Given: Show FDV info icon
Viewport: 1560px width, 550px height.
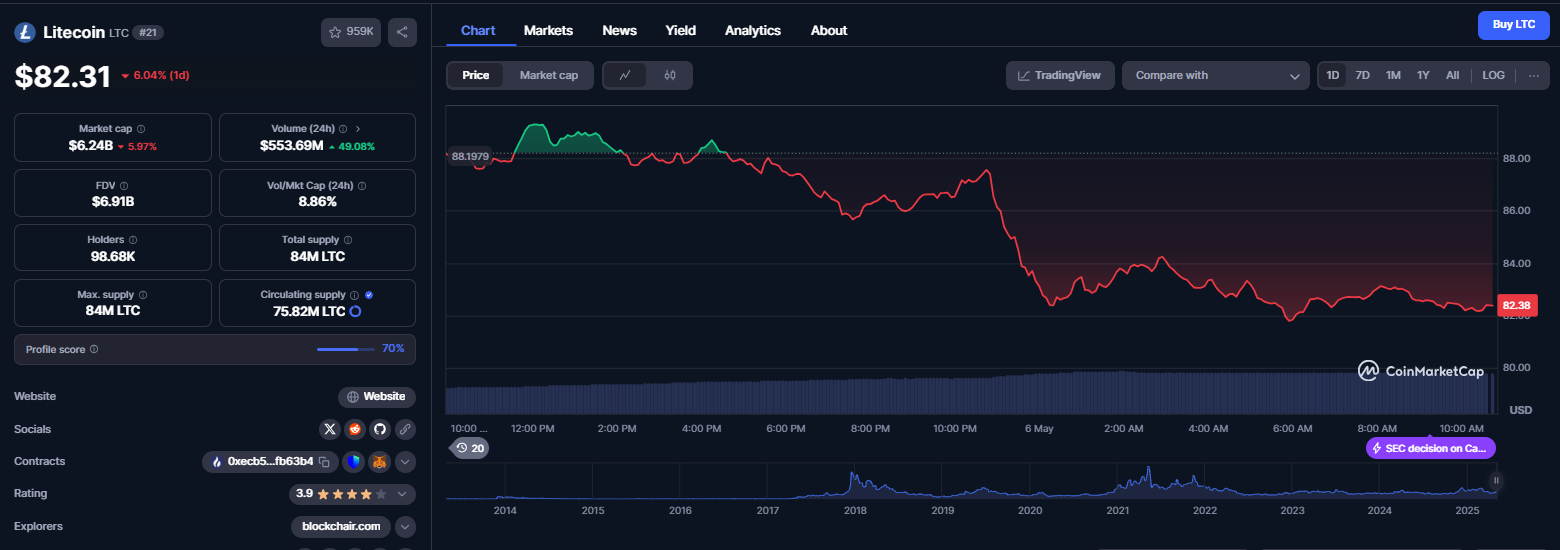Looking at the screenshot, I should point(124,185).
